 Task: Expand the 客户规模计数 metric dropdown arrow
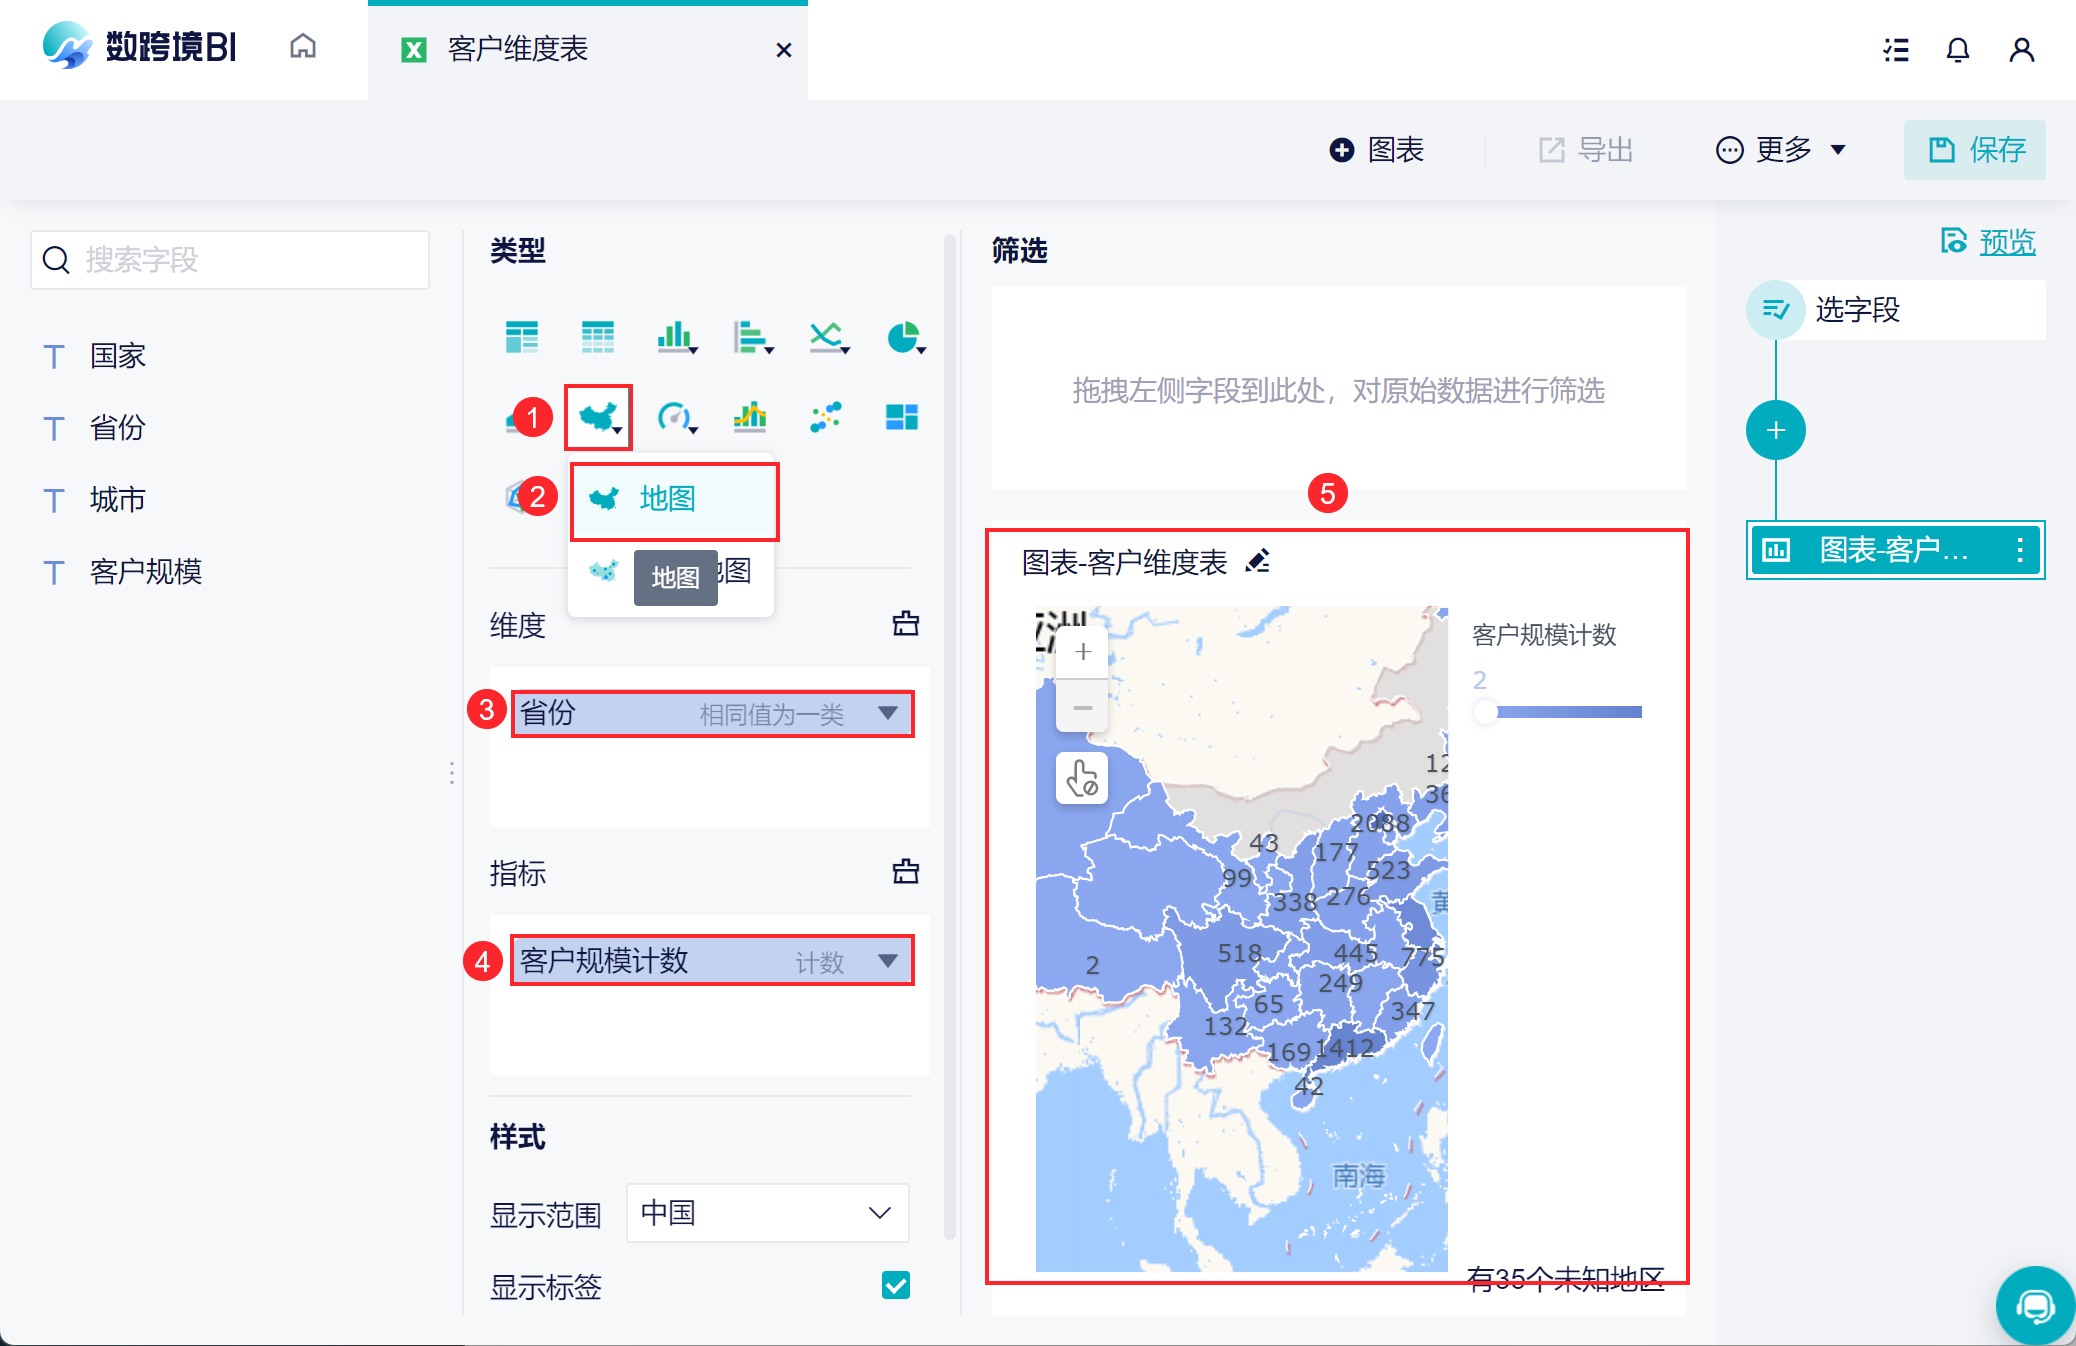click(x=887, y=961)
